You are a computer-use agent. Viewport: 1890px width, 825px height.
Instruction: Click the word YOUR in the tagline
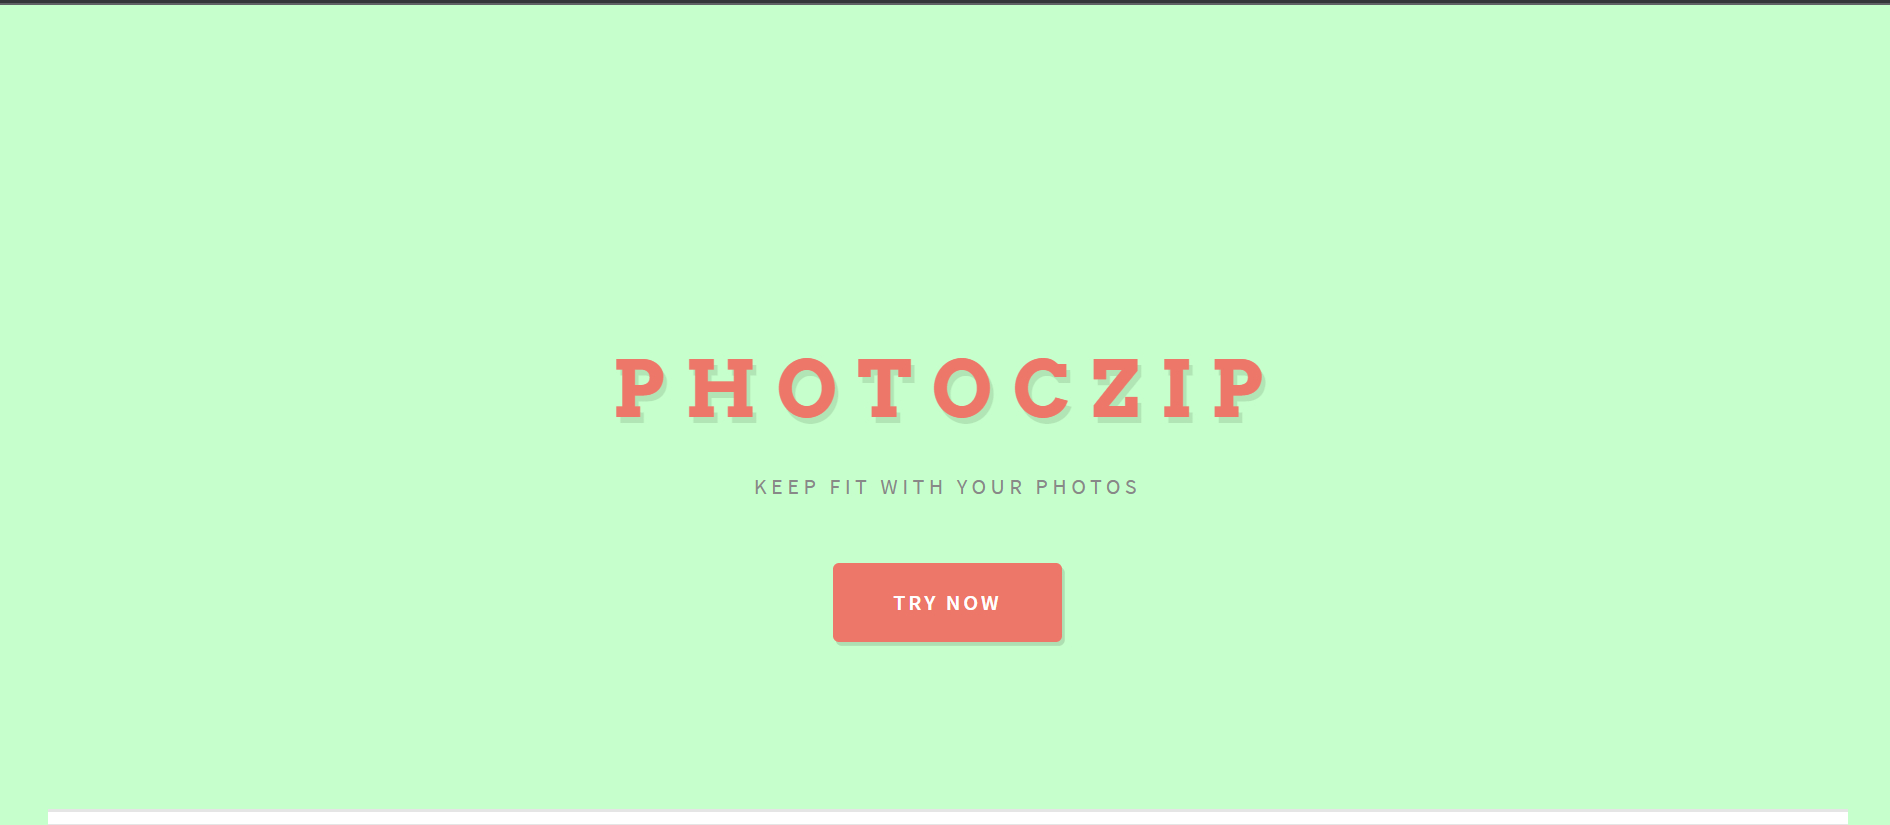tap(990, 487)
